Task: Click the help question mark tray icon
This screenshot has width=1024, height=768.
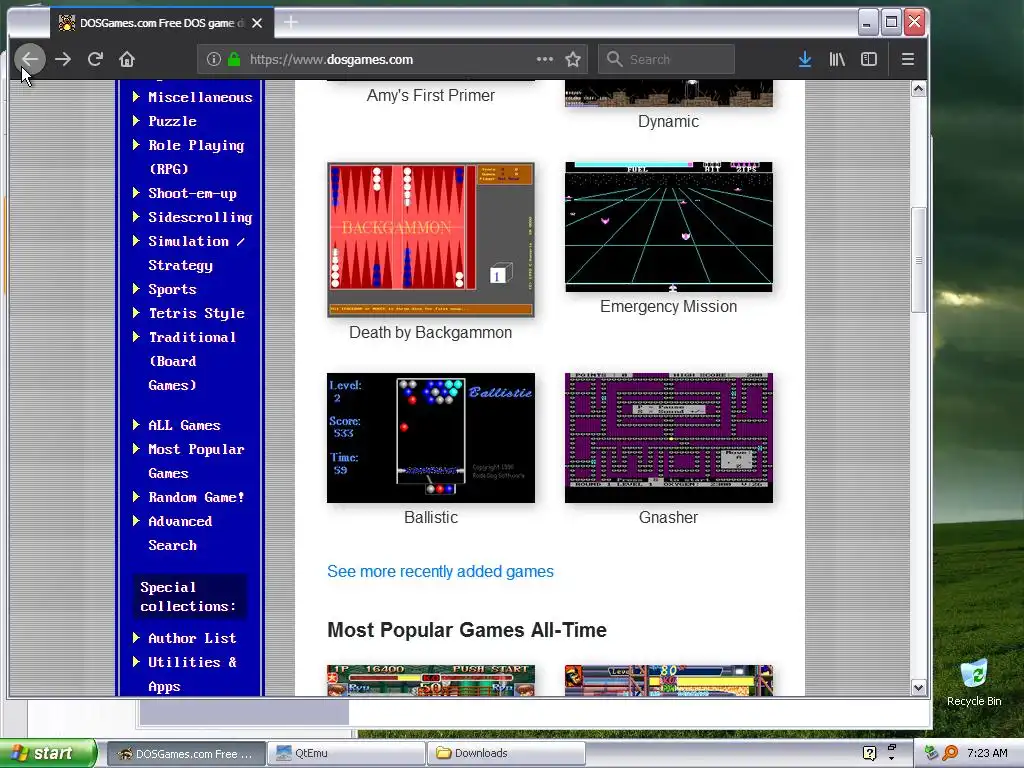Action: point(869,753)
